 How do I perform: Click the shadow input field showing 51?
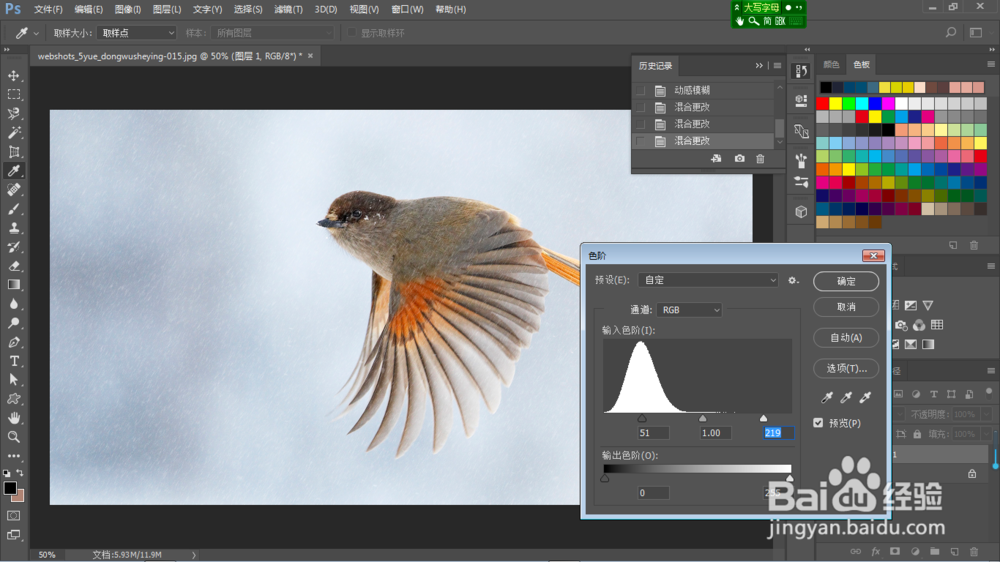(653, 433)
